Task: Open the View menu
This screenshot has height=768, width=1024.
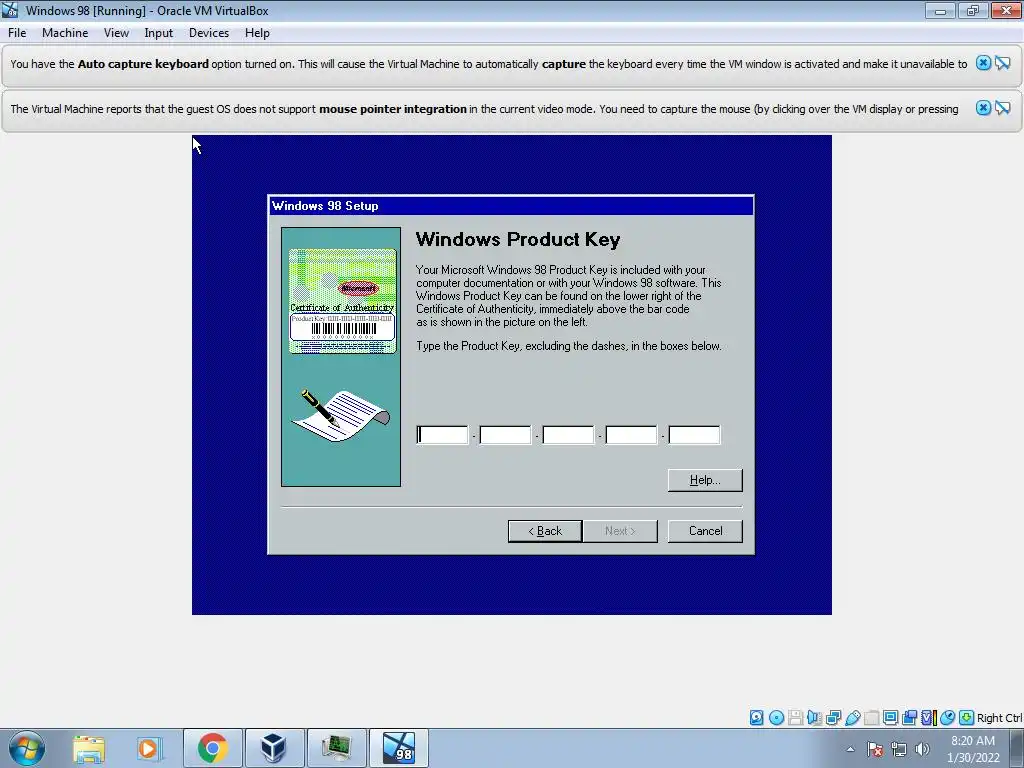Action: coord(116,33)
